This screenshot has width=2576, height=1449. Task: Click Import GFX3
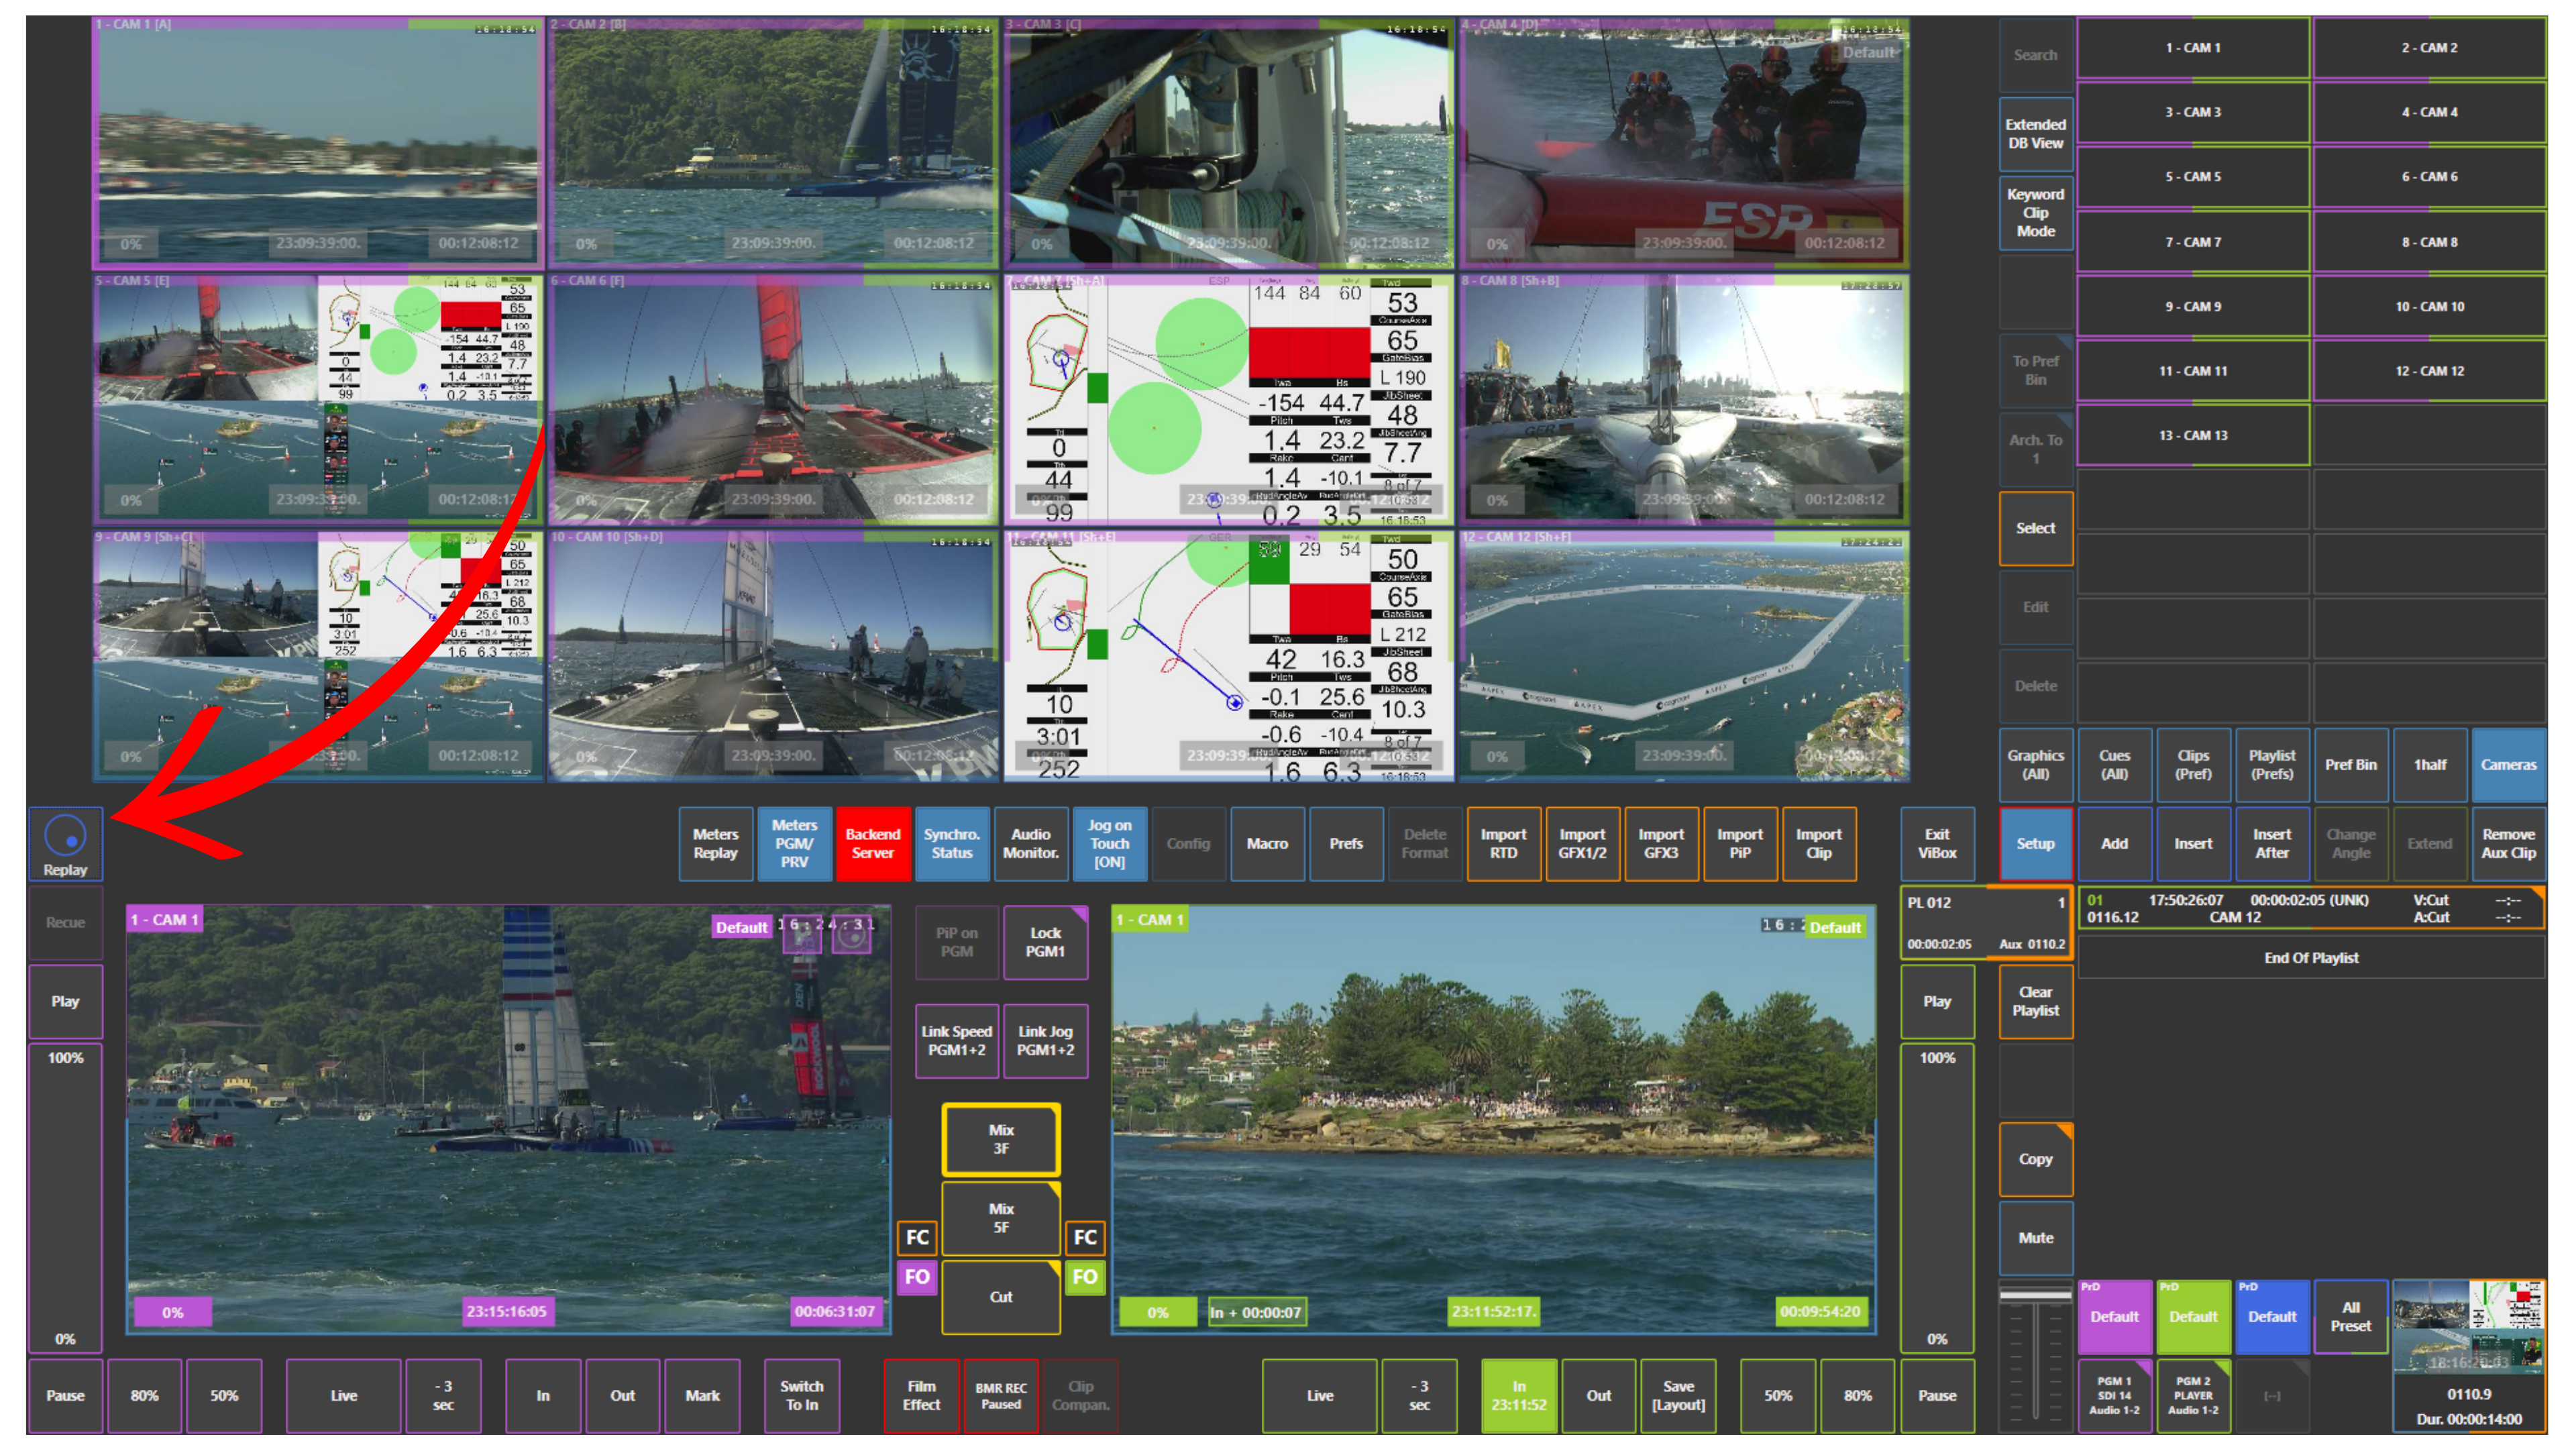[x=1661, y=844]
